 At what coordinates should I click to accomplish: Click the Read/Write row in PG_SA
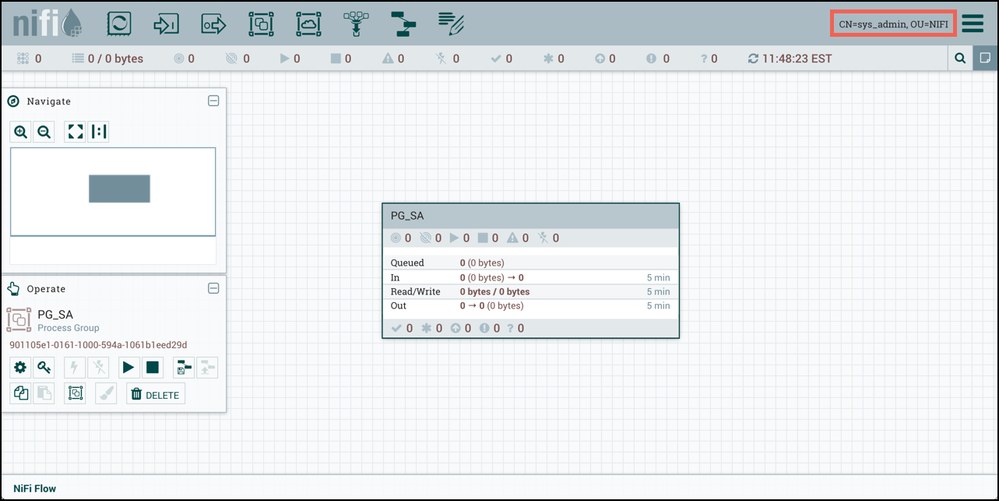pos(531,291)
